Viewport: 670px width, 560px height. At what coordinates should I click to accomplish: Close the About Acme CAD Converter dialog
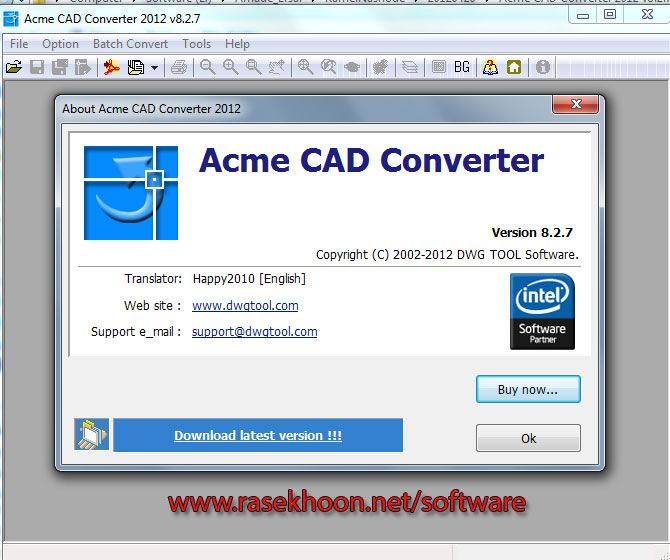(576, 104)
